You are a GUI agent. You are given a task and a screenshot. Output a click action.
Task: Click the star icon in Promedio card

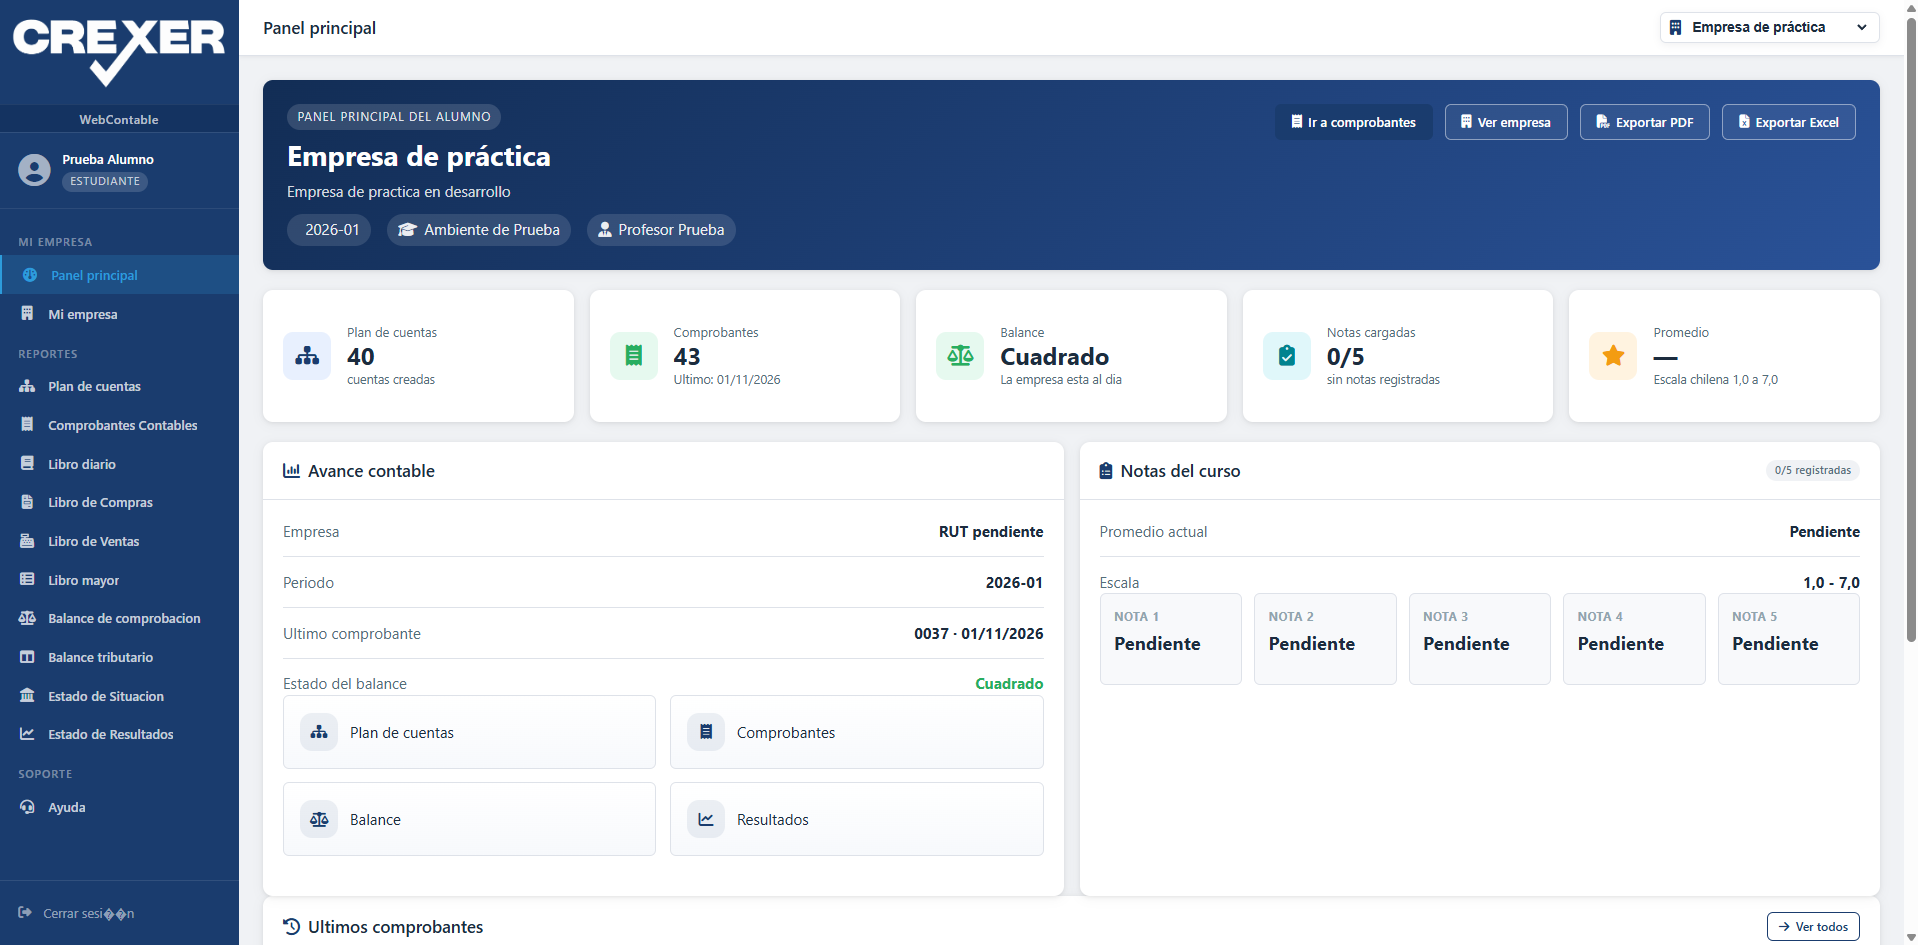click(x=1613, y=356)
